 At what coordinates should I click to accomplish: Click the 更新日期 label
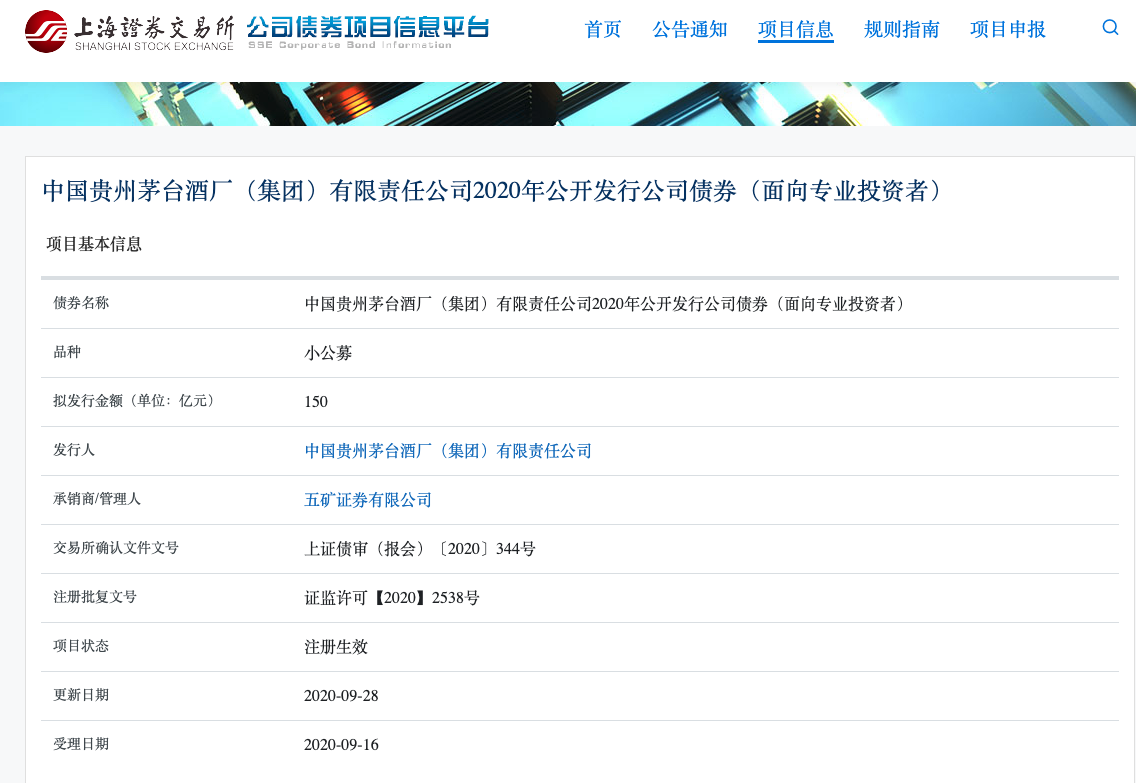click(81, 695)
